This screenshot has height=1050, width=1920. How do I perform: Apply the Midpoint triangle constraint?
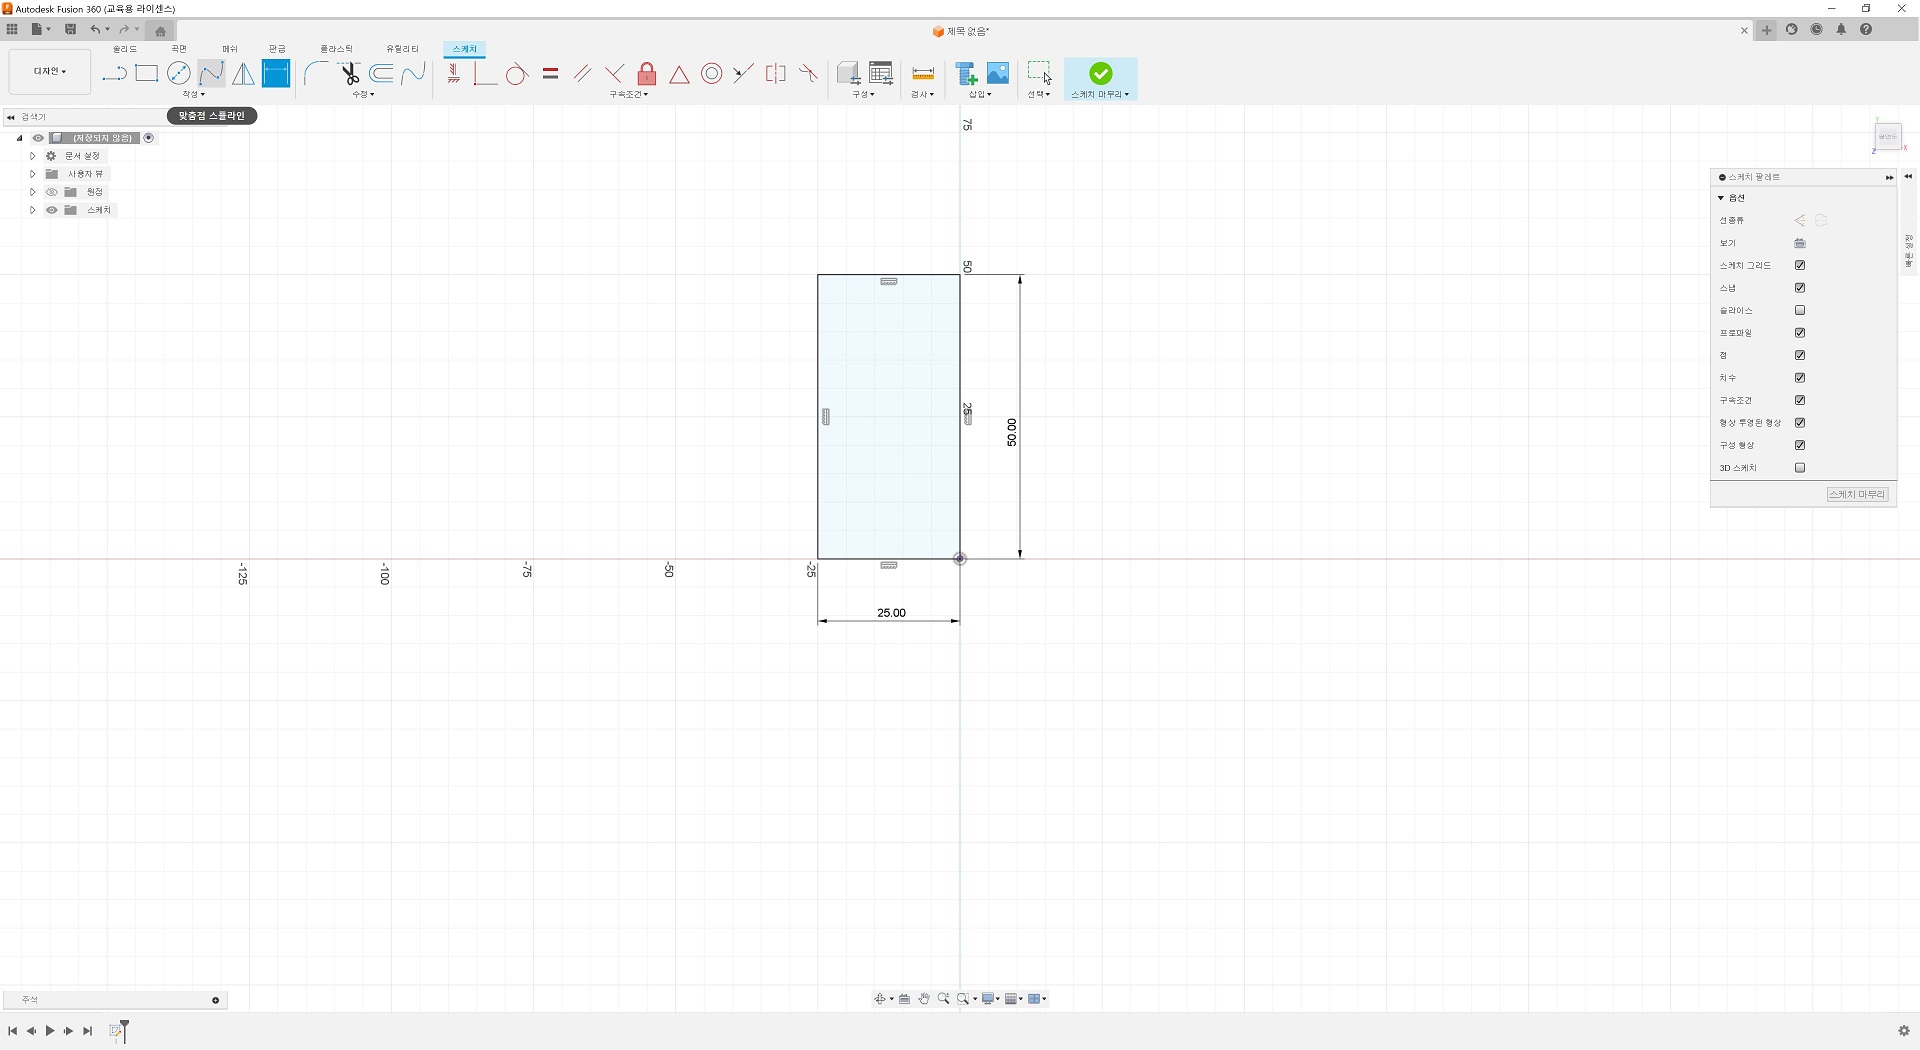pyautogui.click(x=679, y=74)
